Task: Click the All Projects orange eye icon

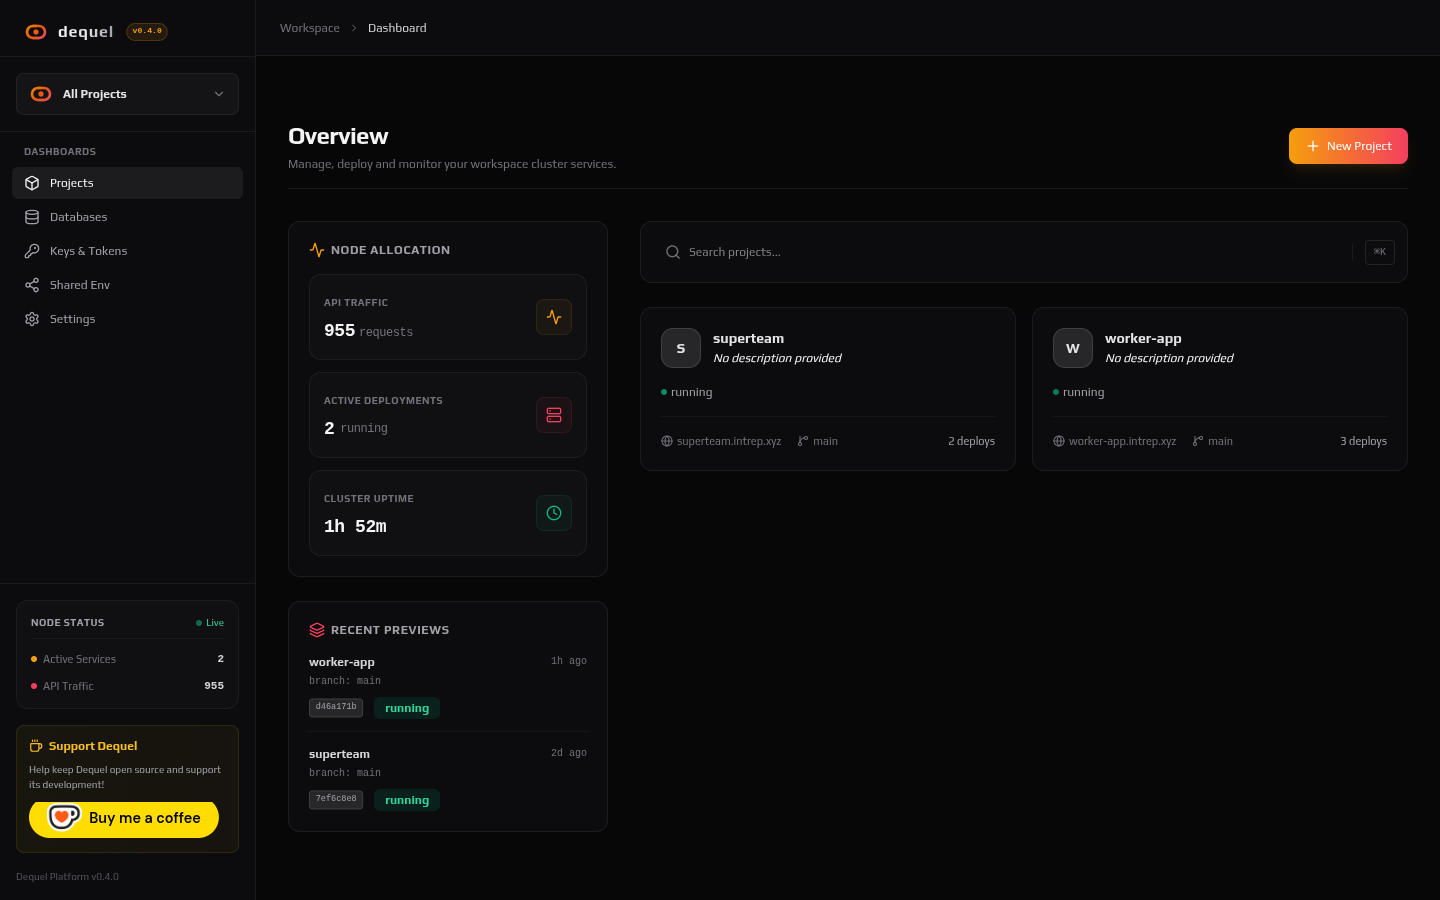Action: 41,94
